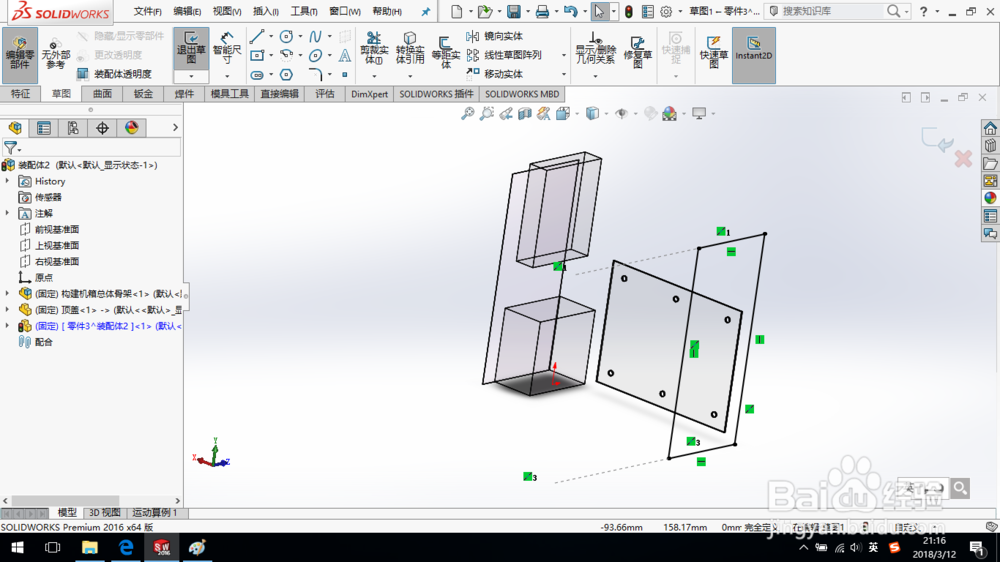Open the 文件(F) menu
Viewport: 1000px width, 562px height.
point(147,11)
